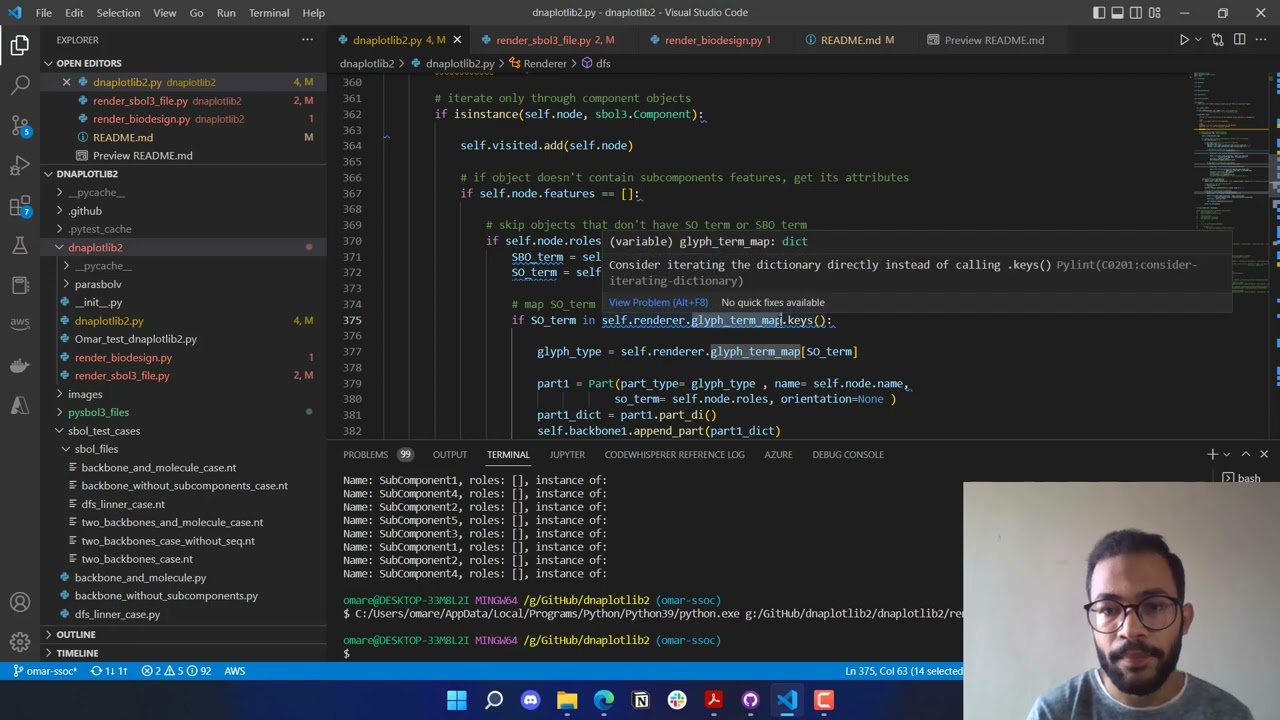Open the AWS Toolkit view
This screenshot has height=720, width=1280.
pos(20,324)
